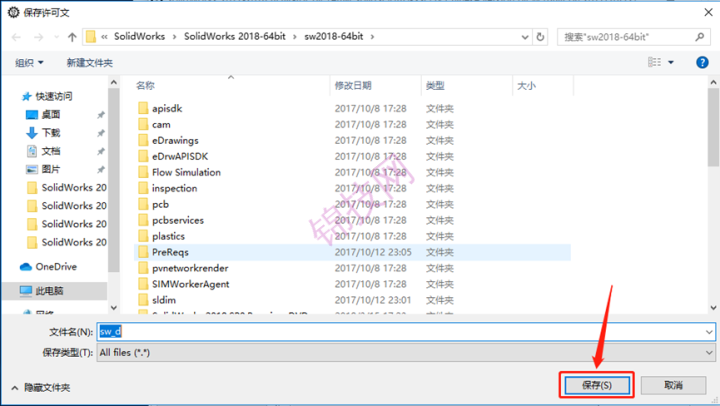Click file list scroll down arrow
720x406 pixels.
pos(713,308)
